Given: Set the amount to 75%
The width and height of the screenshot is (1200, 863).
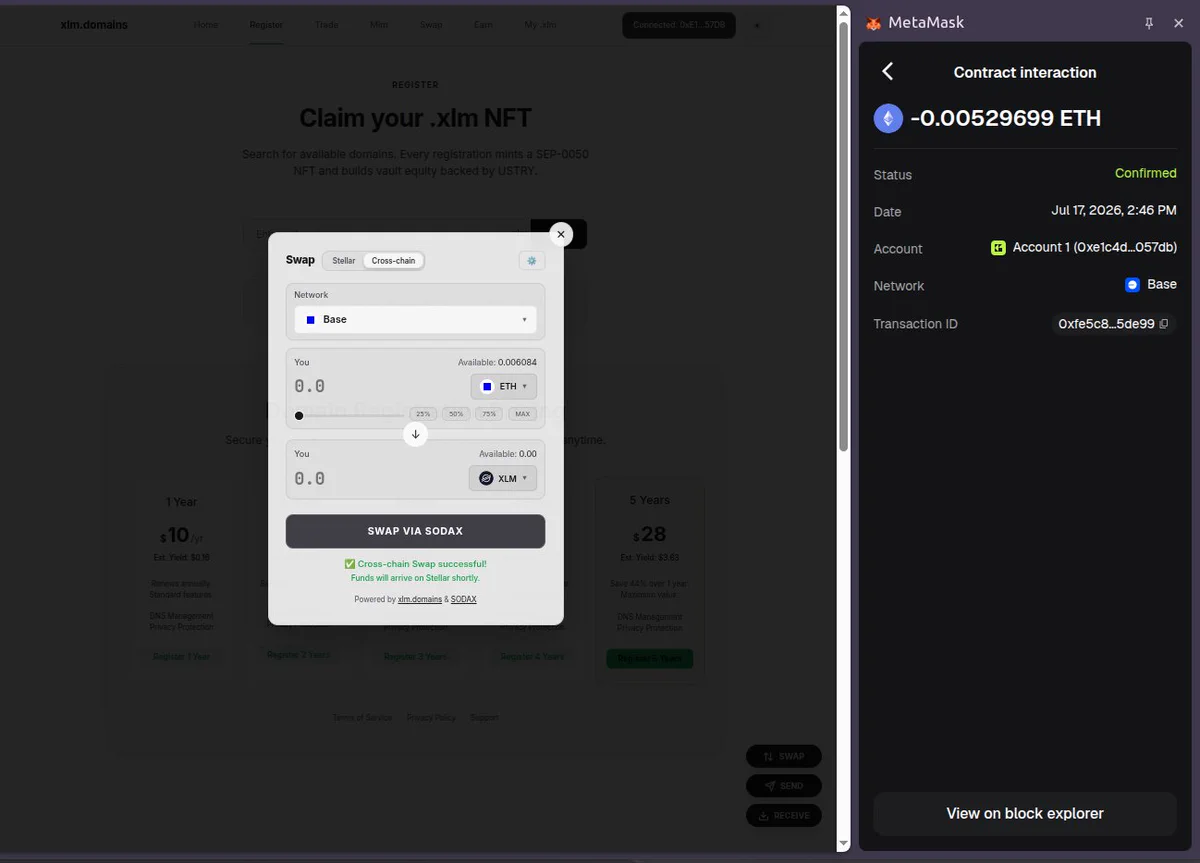Looking at the screenshot, I should [x=489, y=414].
